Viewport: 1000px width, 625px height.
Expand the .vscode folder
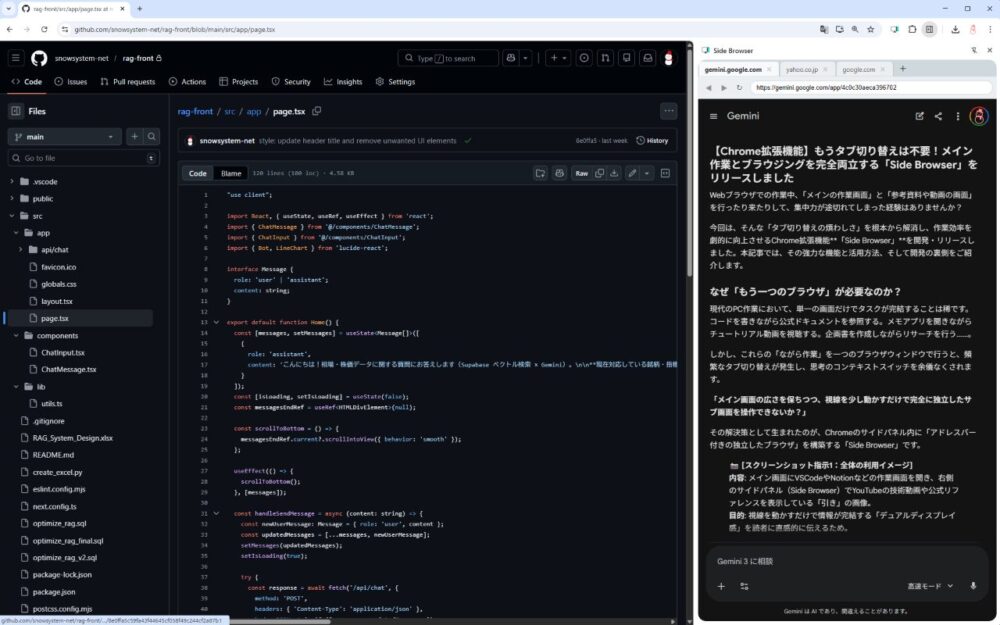pos(12,182)
